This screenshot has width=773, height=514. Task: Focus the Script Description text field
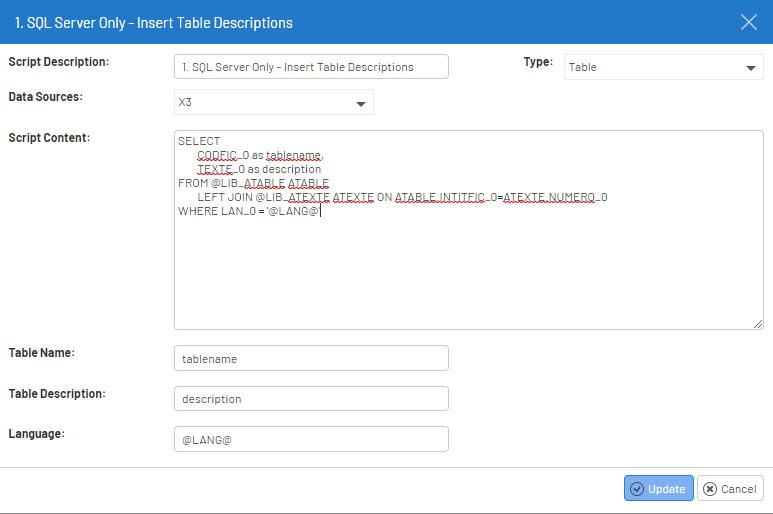click(x=311, y=67)
